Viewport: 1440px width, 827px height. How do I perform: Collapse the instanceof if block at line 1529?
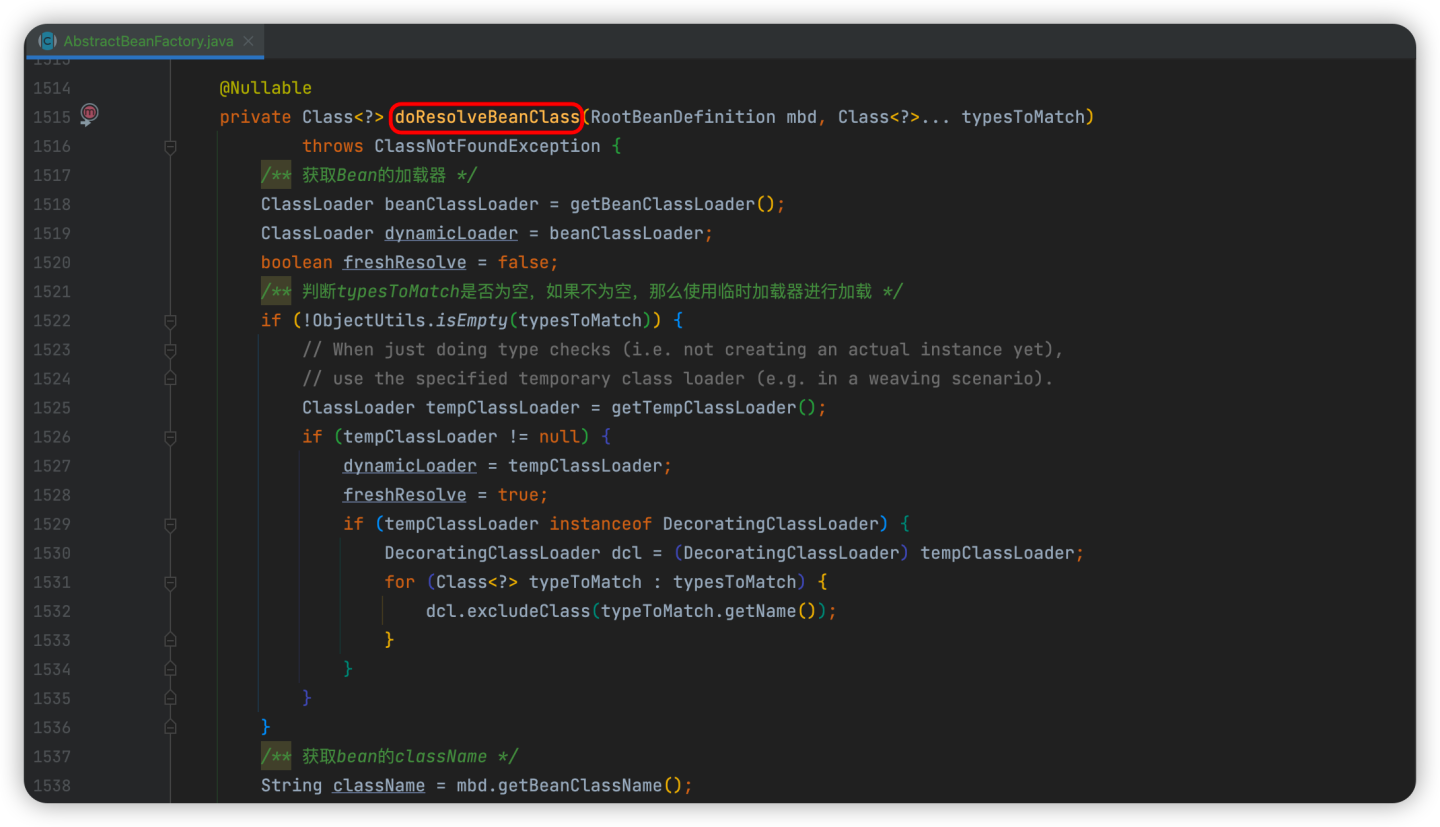[170, 524]
